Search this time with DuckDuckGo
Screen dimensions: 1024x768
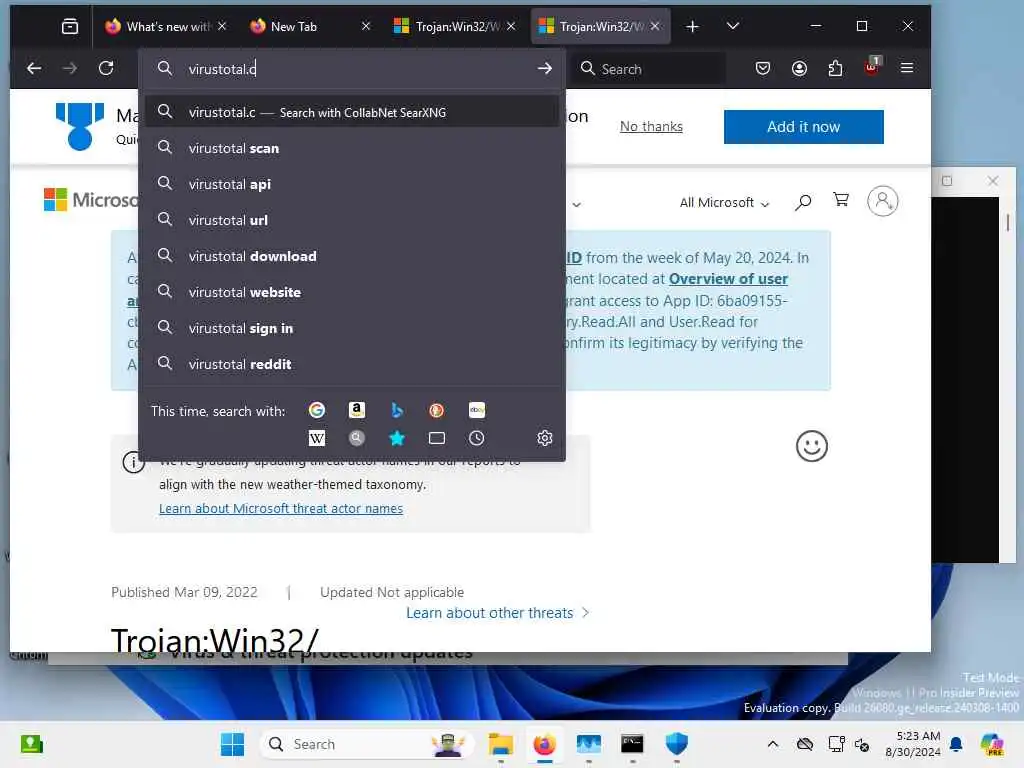point(436,410)
